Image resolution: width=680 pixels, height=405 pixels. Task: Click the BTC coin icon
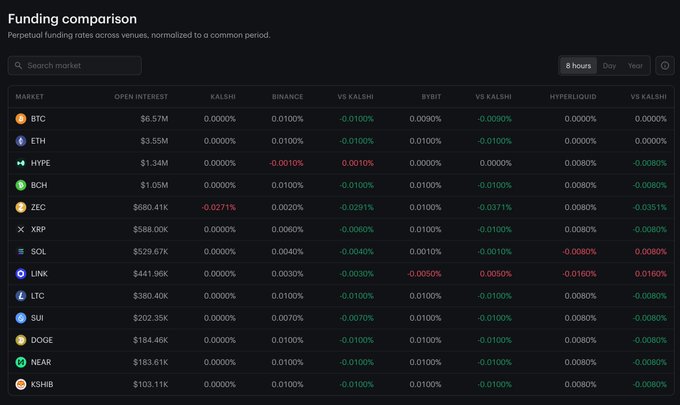21,119
